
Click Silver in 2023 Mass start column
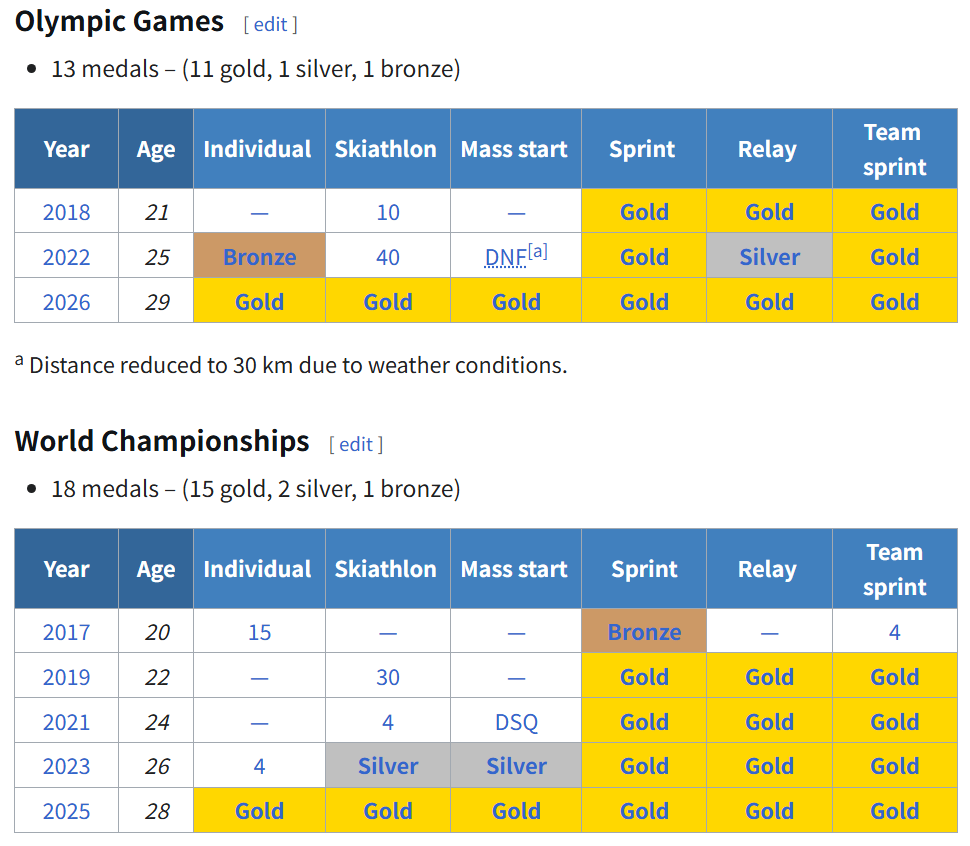(516, 766)
